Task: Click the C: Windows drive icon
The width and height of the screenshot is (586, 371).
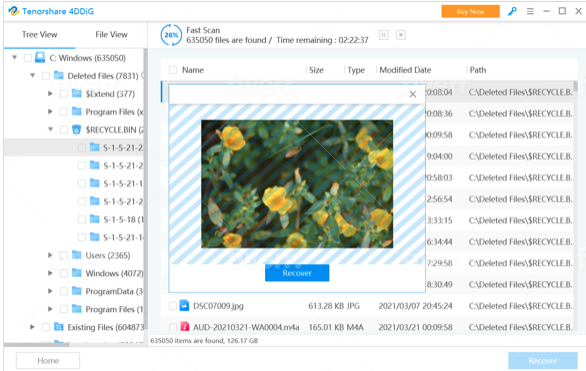Action: (x=40, y=58)
